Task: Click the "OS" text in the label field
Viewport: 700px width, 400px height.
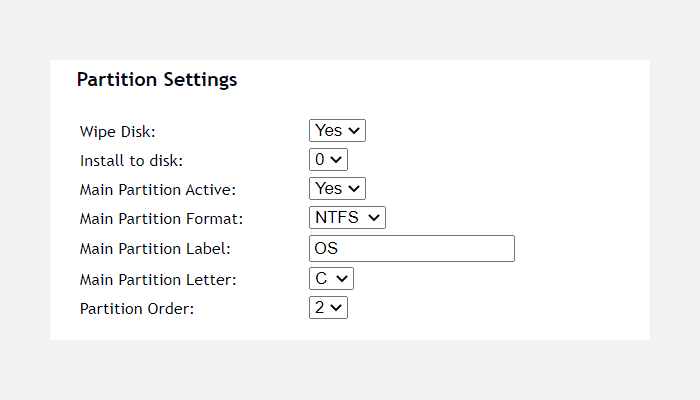Action: click(325, 248)
